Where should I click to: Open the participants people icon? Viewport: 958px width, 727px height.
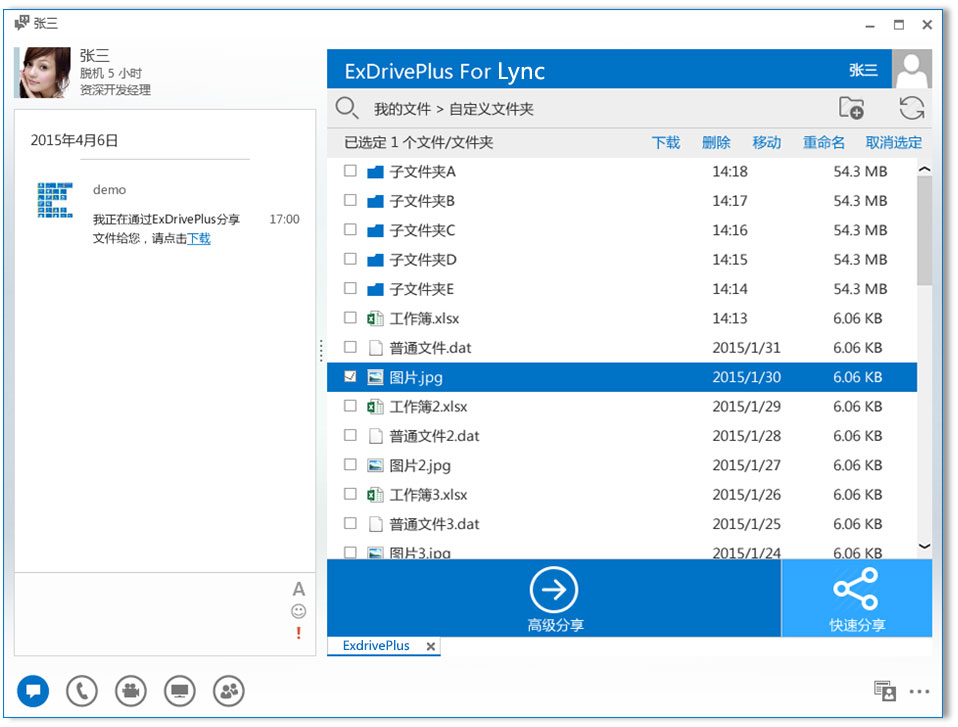229,691
